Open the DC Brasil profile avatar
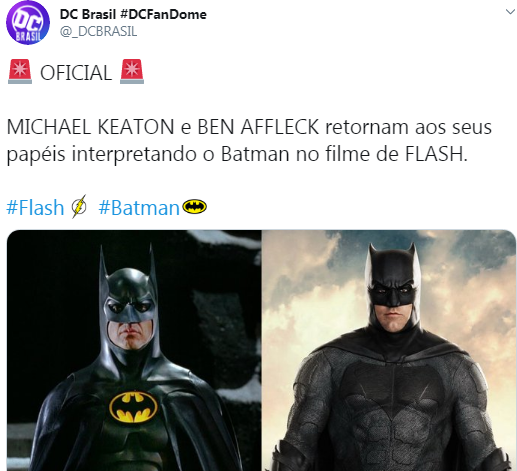Screen dimensions: 517x471 pos(28,23)
